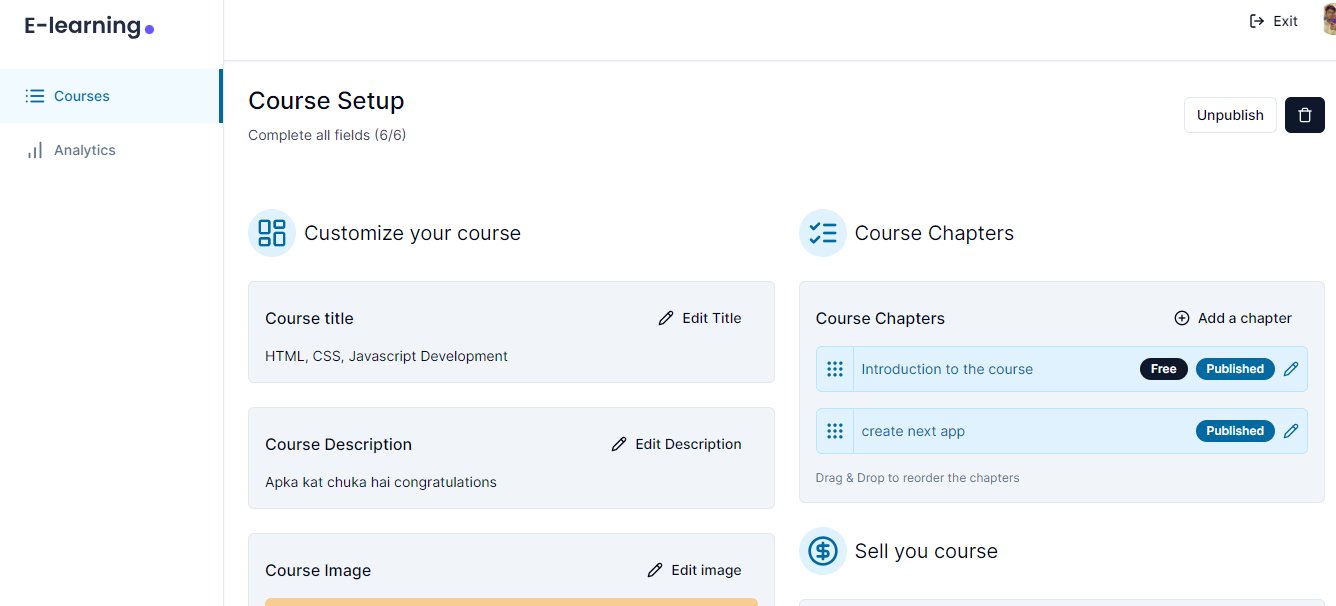Grab the drag handle of Introduction chapter
This screenshot has height=606, width=1336.
pyautogui.click(x=835, y=369)
